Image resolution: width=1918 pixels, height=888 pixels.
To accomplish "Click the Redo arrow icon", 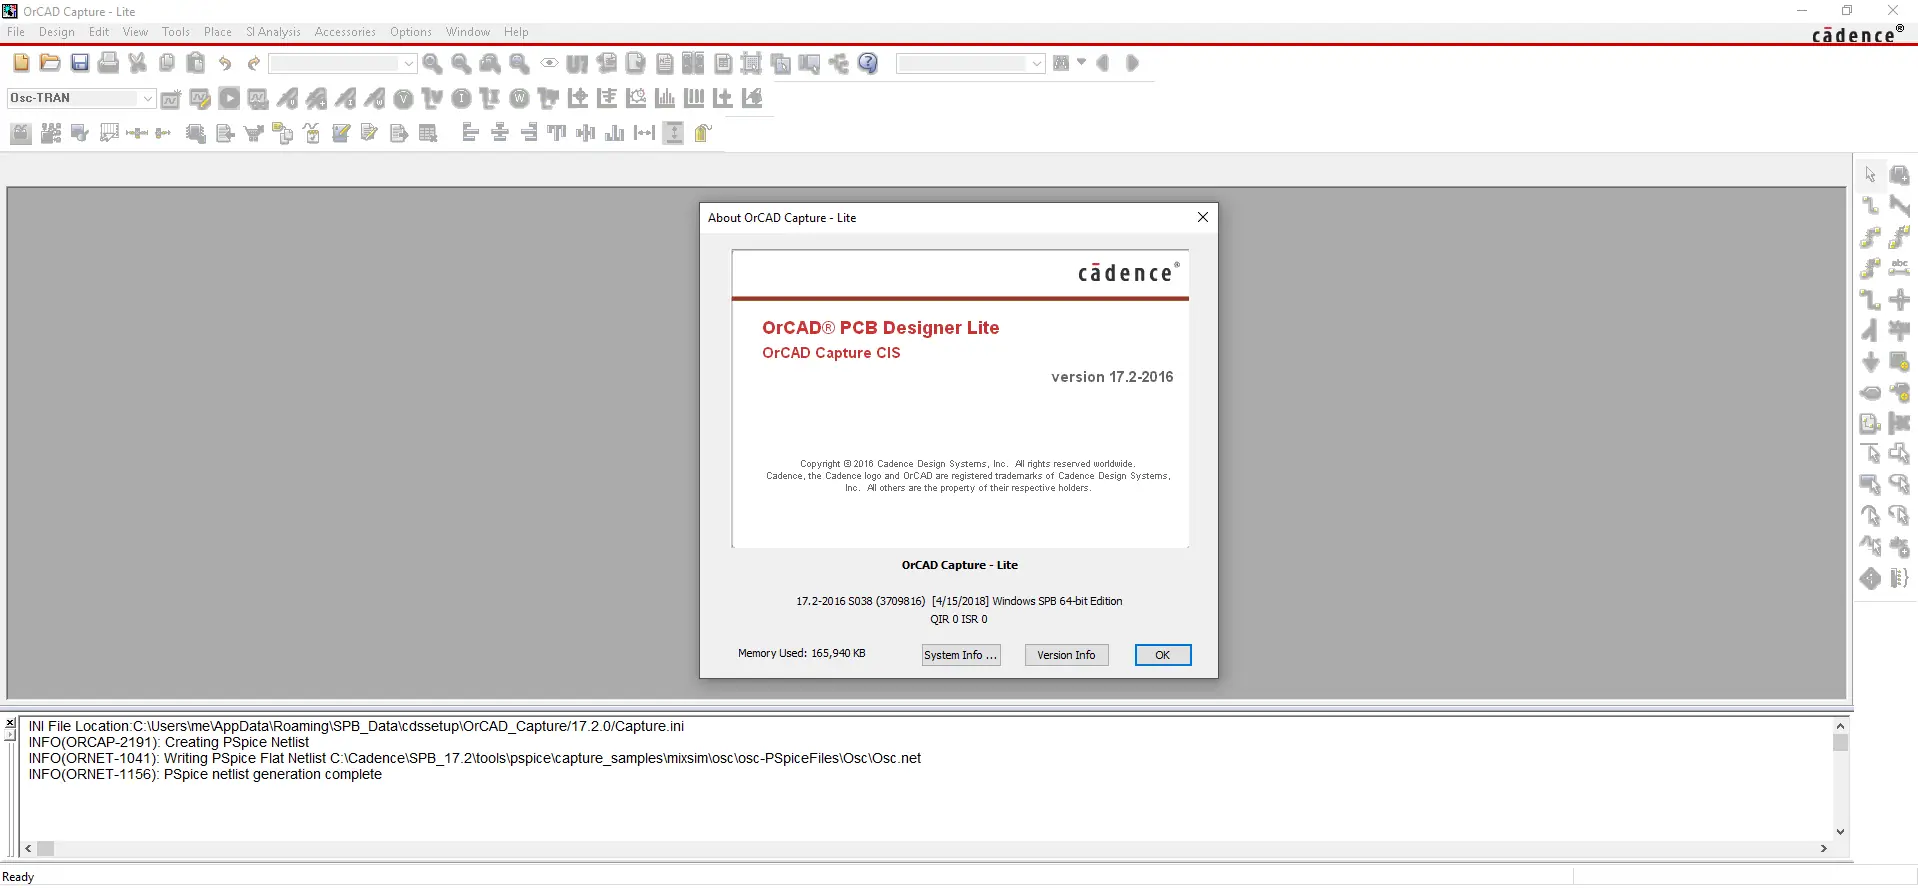I will [x=254, y=63].
